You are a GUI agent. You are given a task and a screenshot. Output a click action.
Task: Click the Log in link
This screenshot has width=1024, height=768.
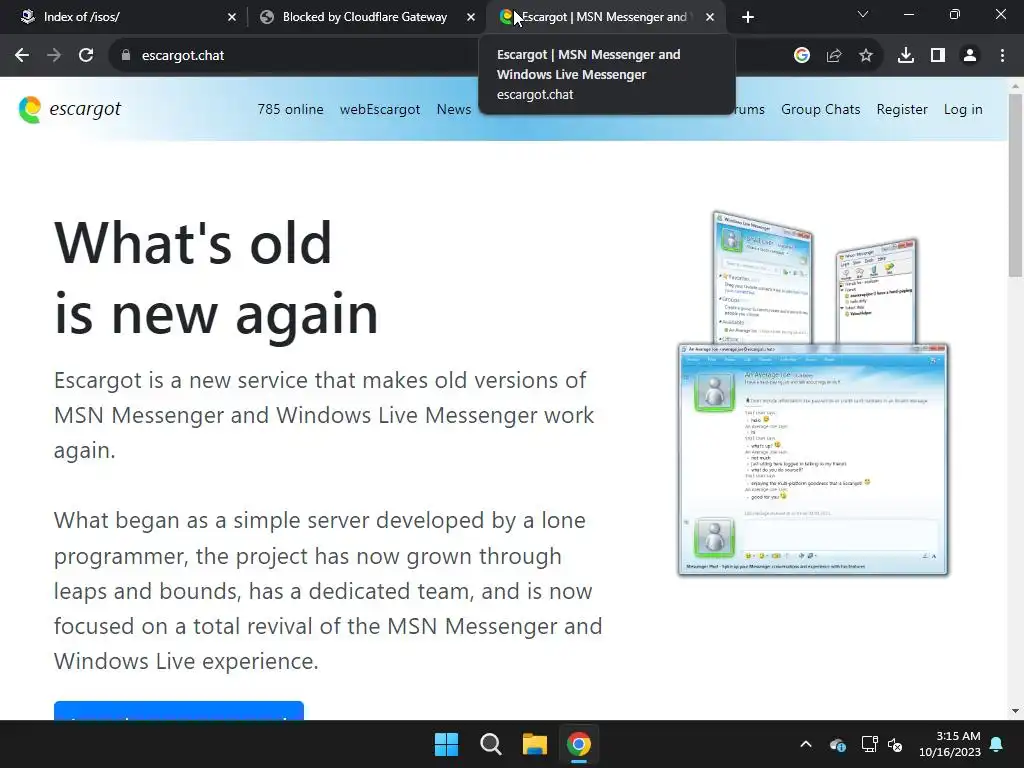[963, 109]
